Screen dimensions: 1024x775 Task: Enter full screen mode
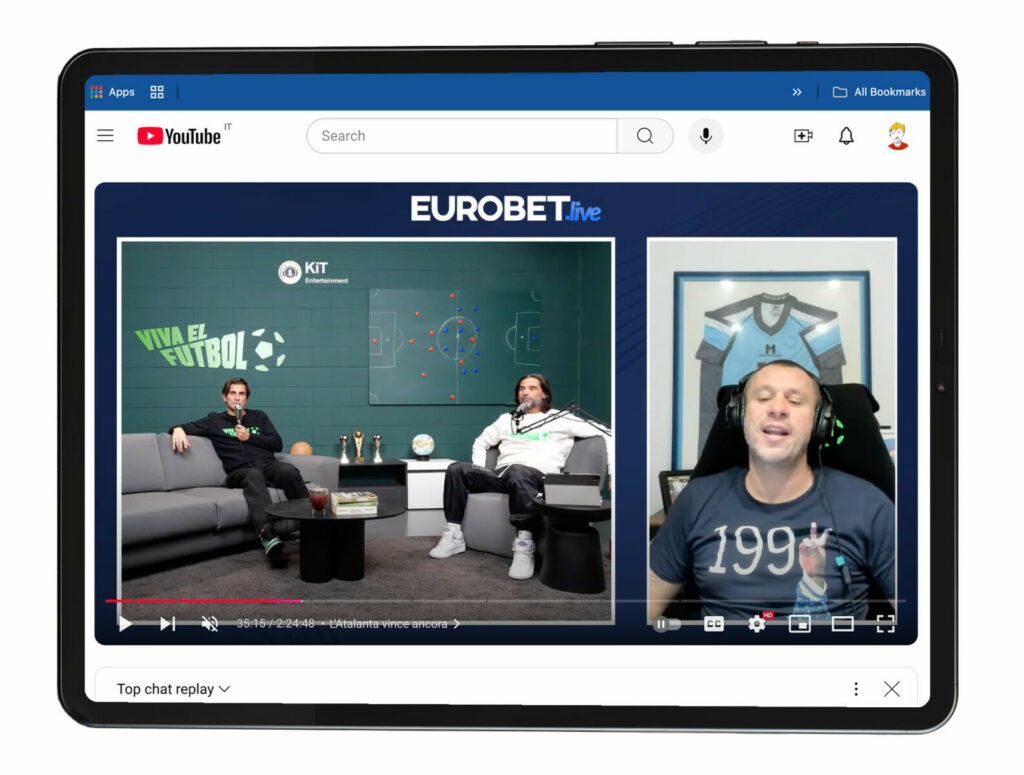coord(886,624)
